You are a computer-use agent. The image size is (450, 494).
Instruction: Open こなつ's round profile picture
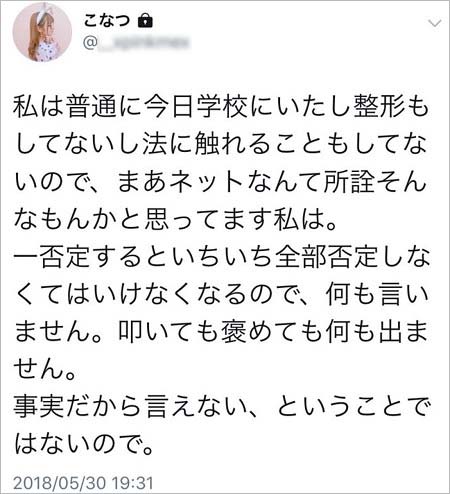pyautogui.click(x=42, y=32)
